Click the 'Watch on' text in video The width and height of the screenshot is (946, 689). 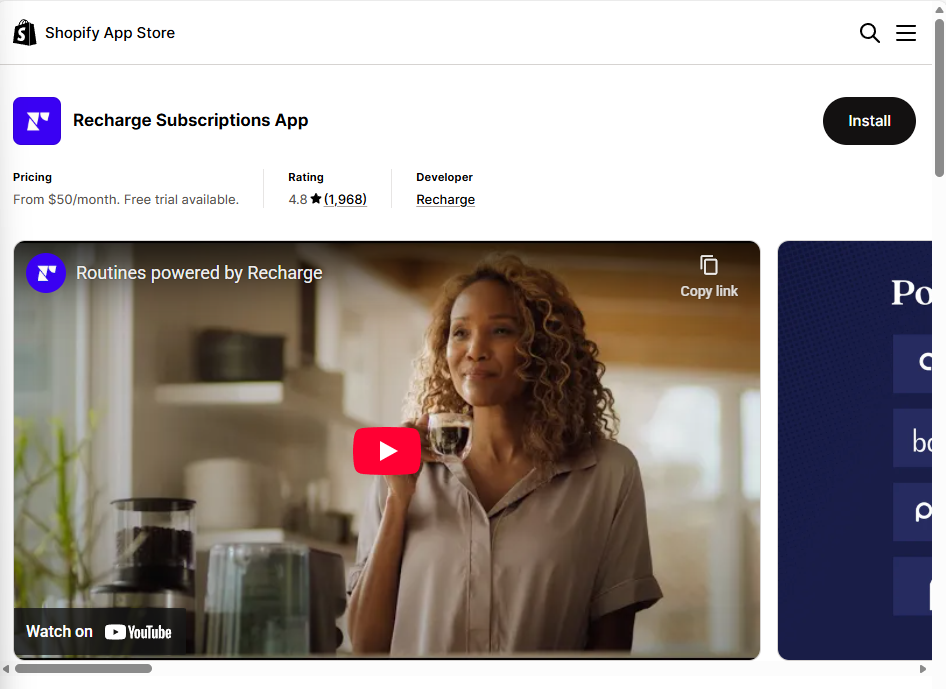pyautogui.click(x=59, y=631)
